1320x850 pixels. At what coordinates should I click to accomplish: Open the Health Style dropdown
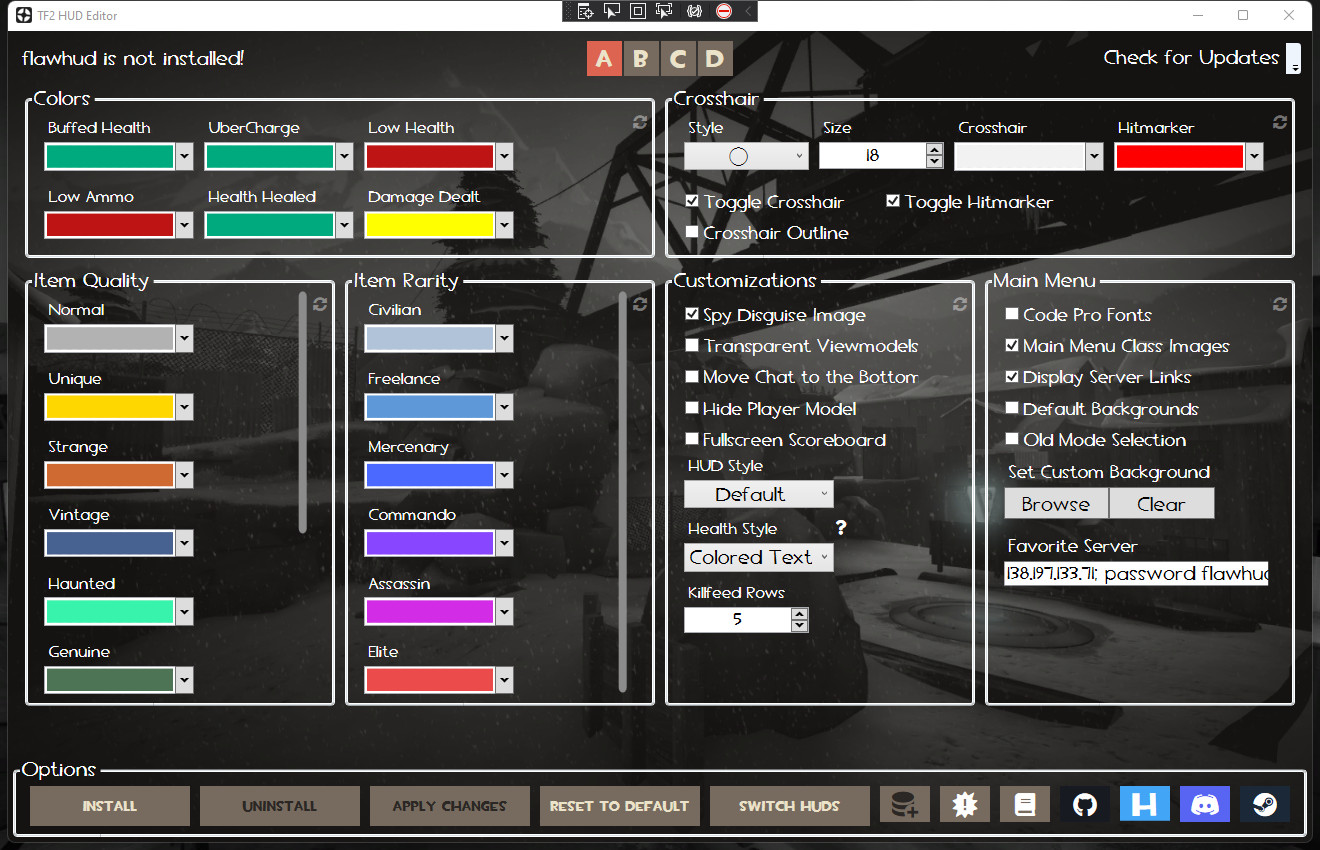[758, 557]
